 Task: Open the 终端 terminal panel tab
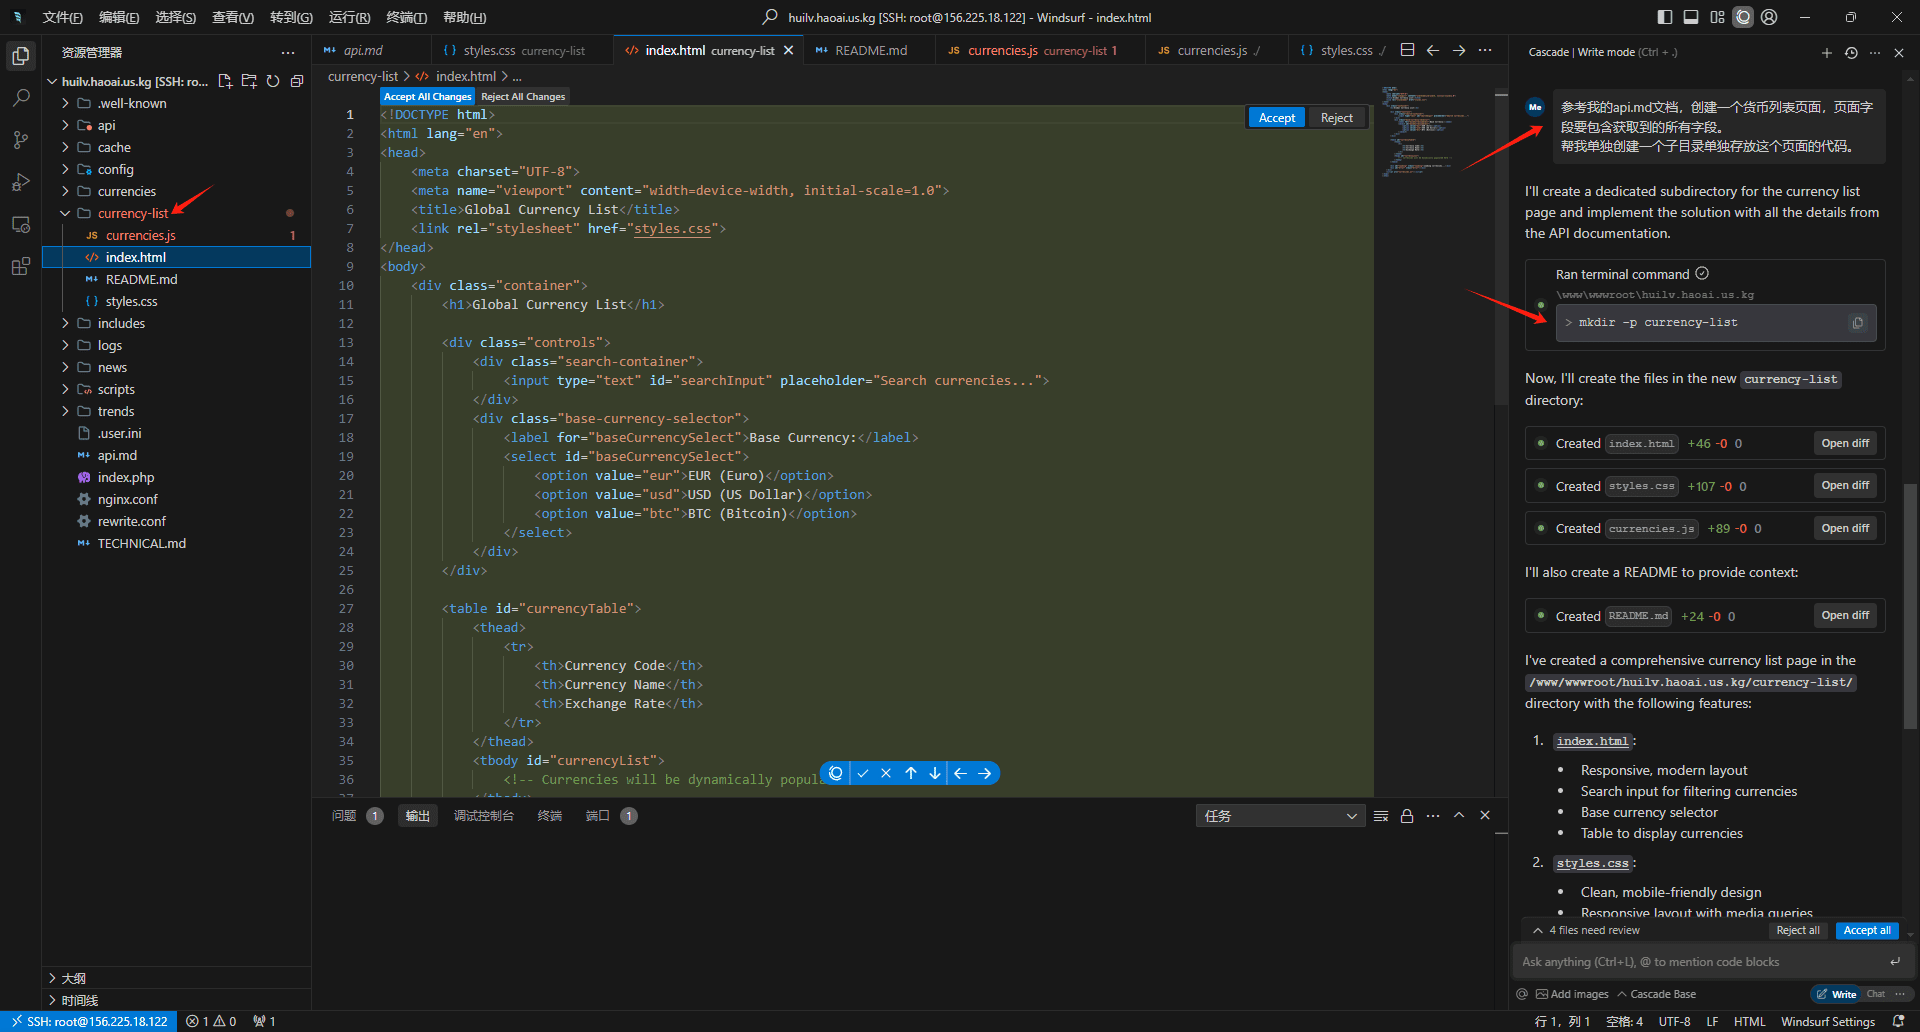pos(549,816)
